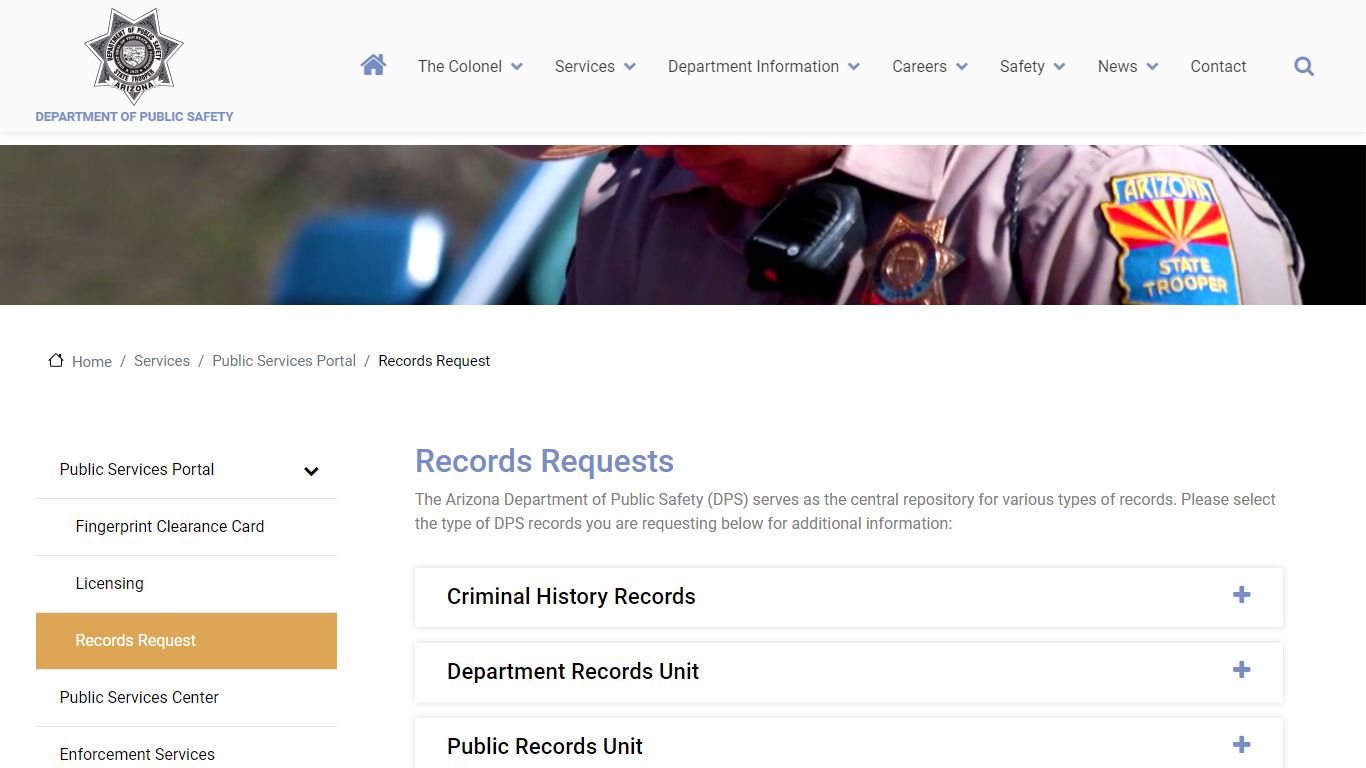
Task: Open Careers dropdown chevron
Action: pyautogui.click(x=962, y=67)
